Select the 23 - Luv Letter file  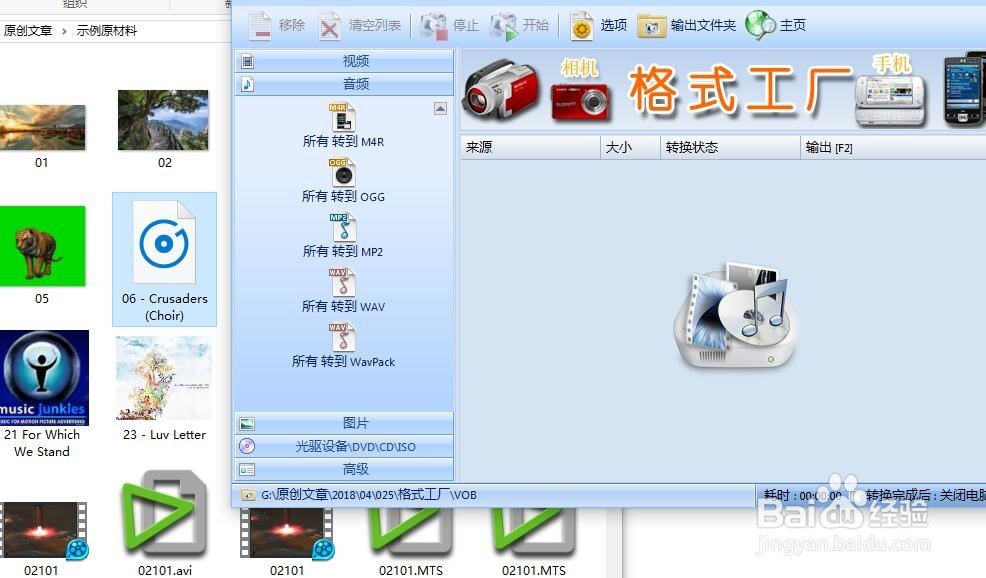coord(164,389)
